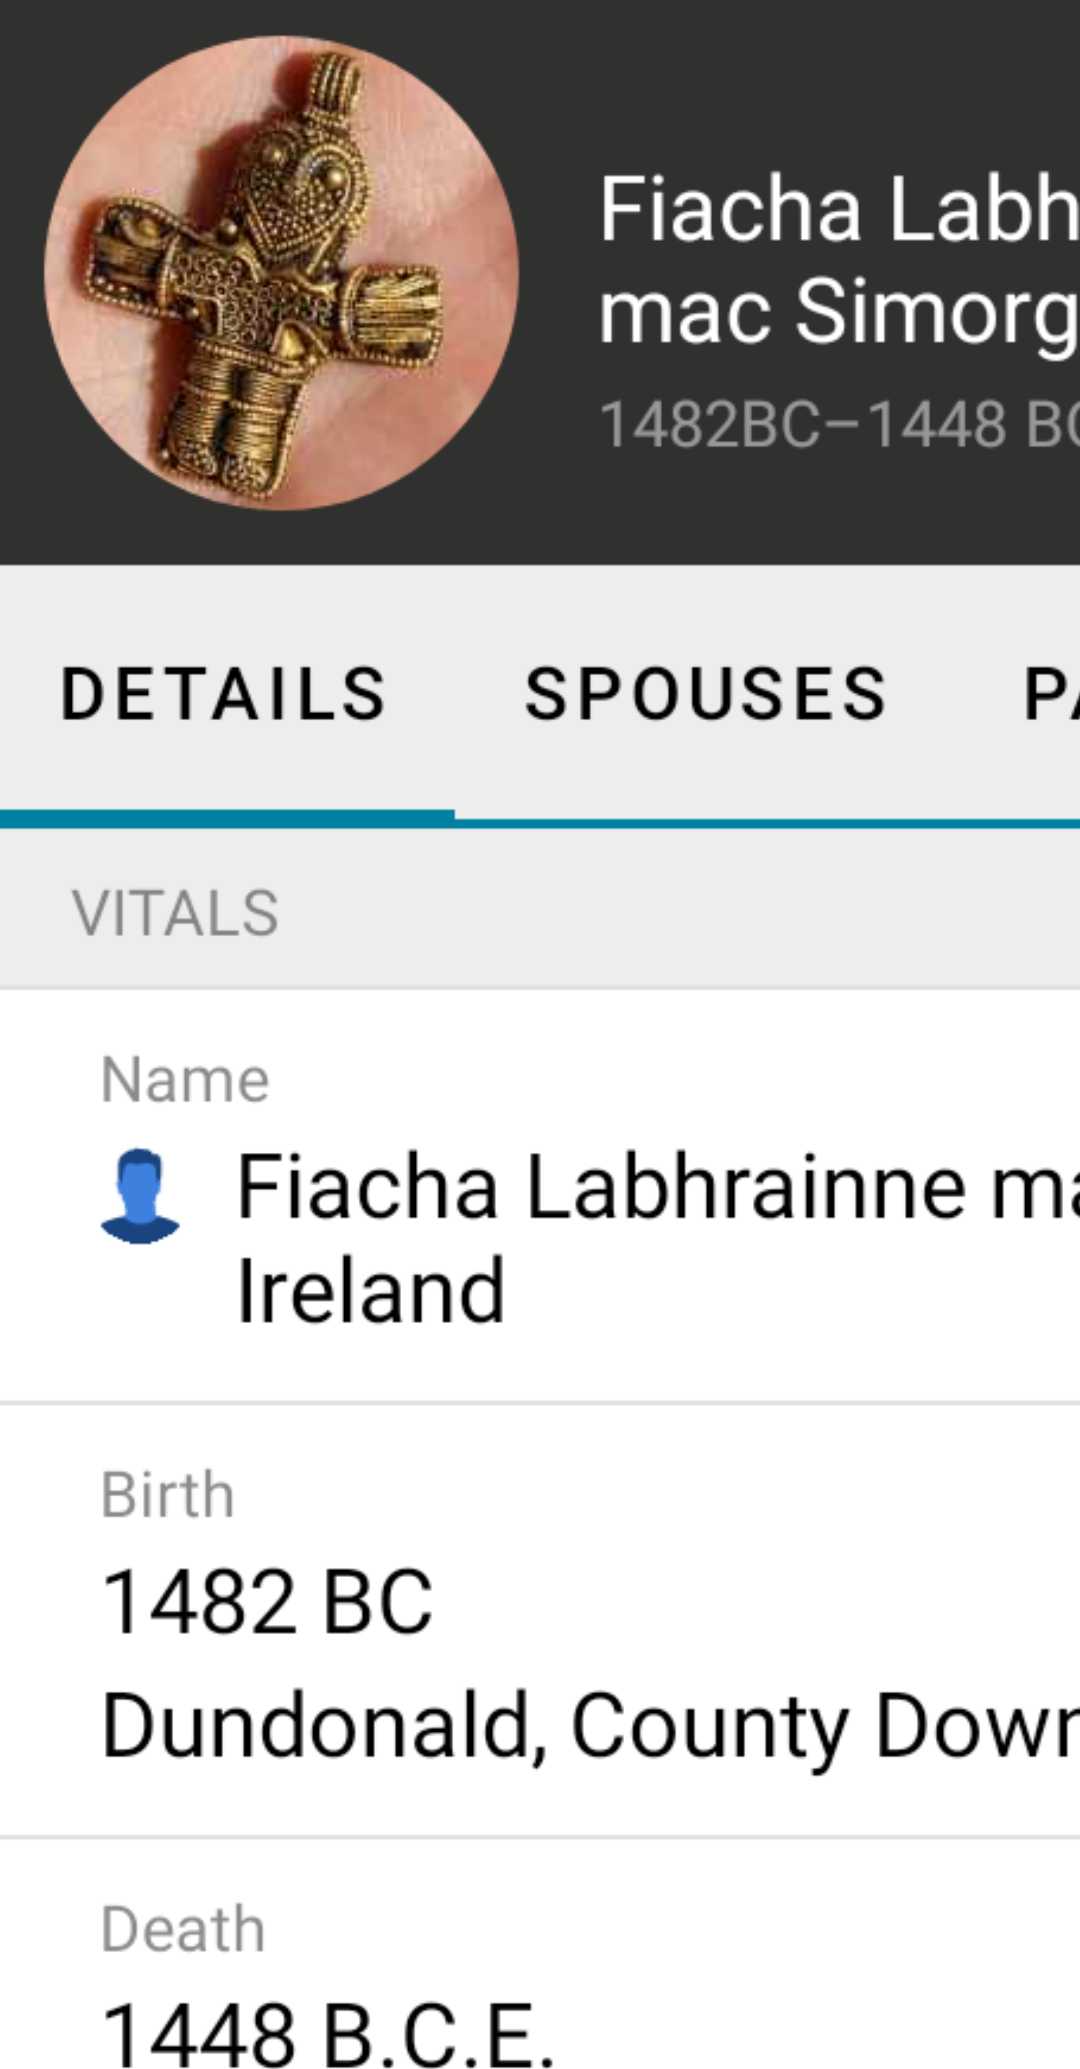The image size is (1080, 2069).
Task: Tap the header title line 'Fiacha Labh'
Action: [838, 210]
